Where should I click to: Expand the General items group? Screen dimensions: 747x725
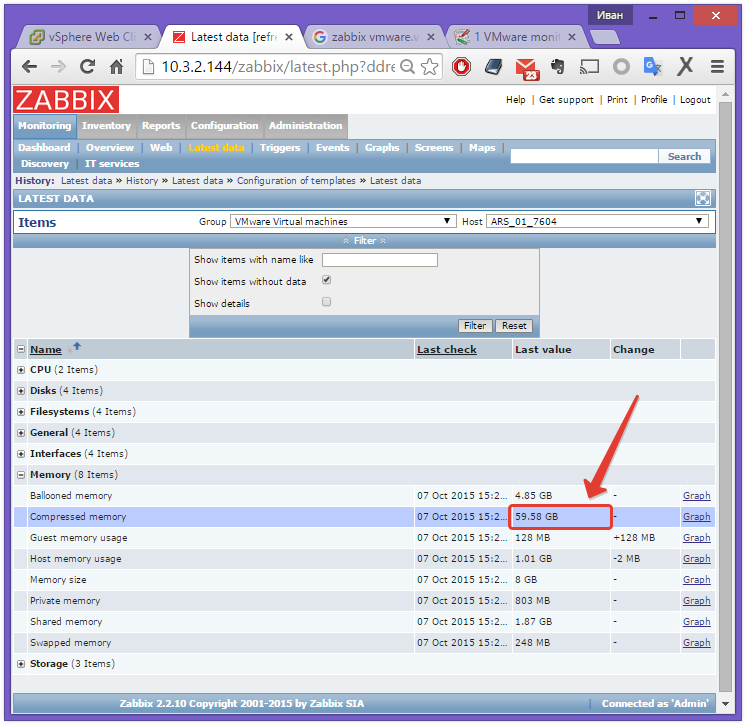(x=21, y=433)
